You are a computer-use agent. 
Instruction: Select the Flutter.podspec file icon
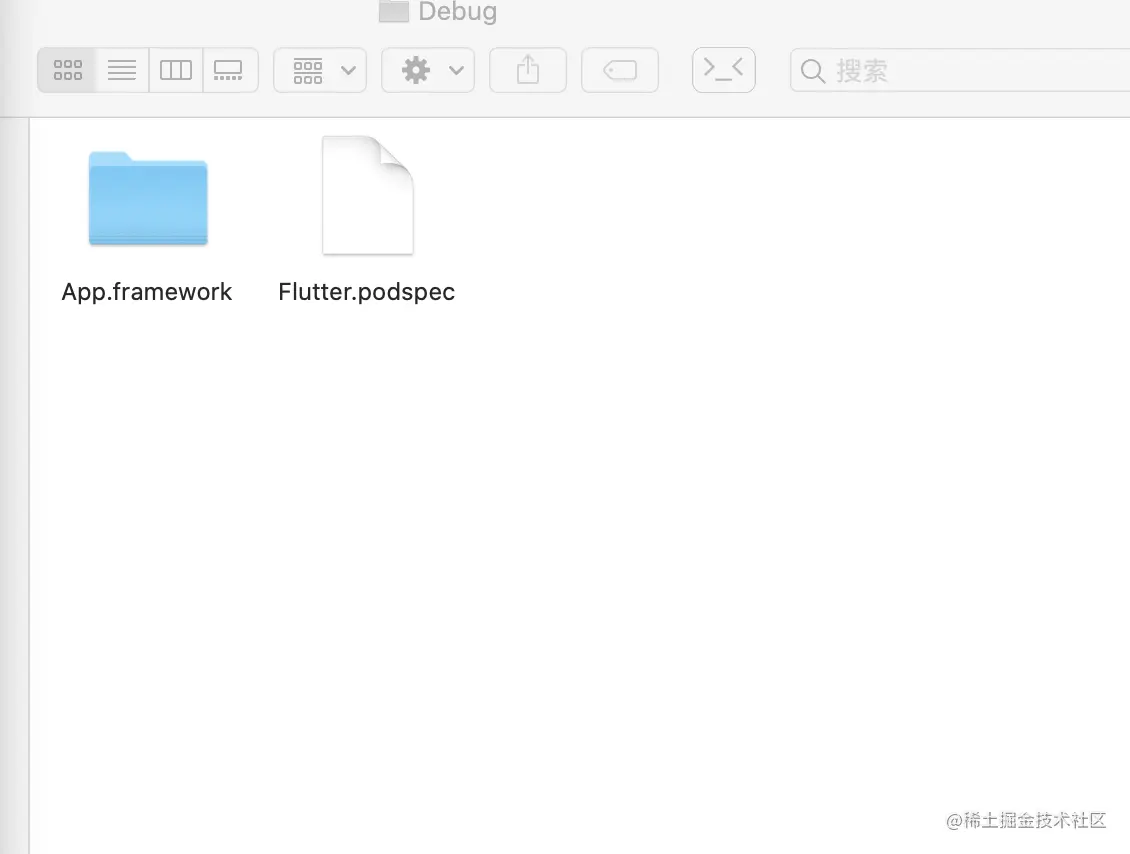tap(368, 195)
